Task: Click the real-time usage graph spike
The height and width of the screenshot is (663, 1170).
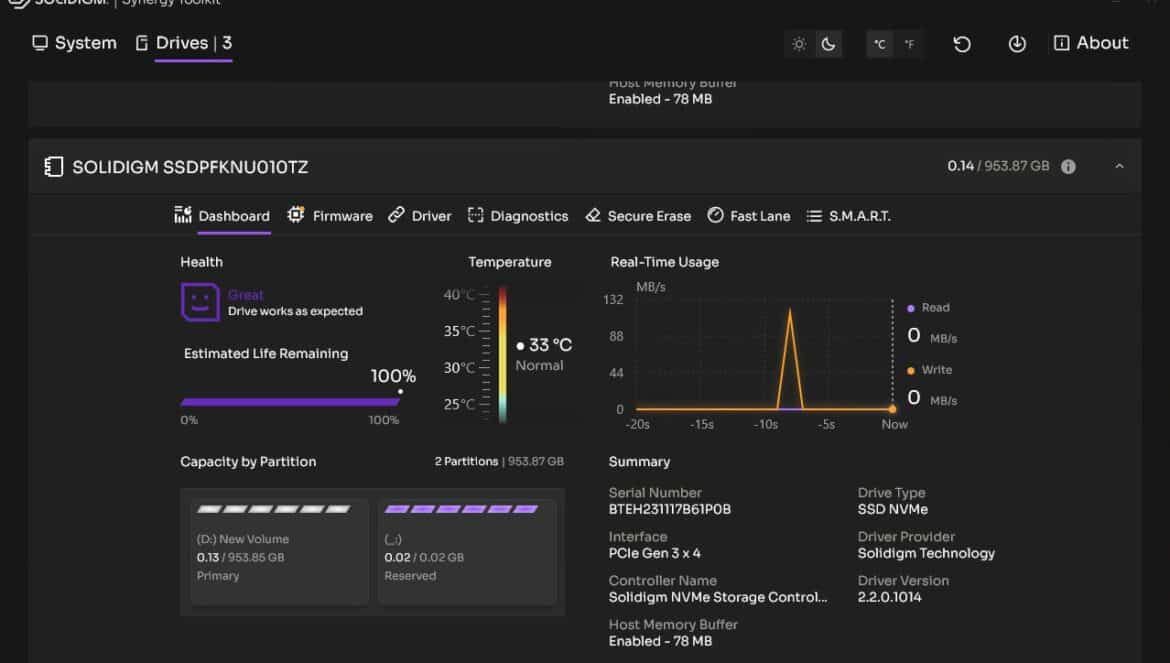Action: pyautogui.click(x=790, y=358)
